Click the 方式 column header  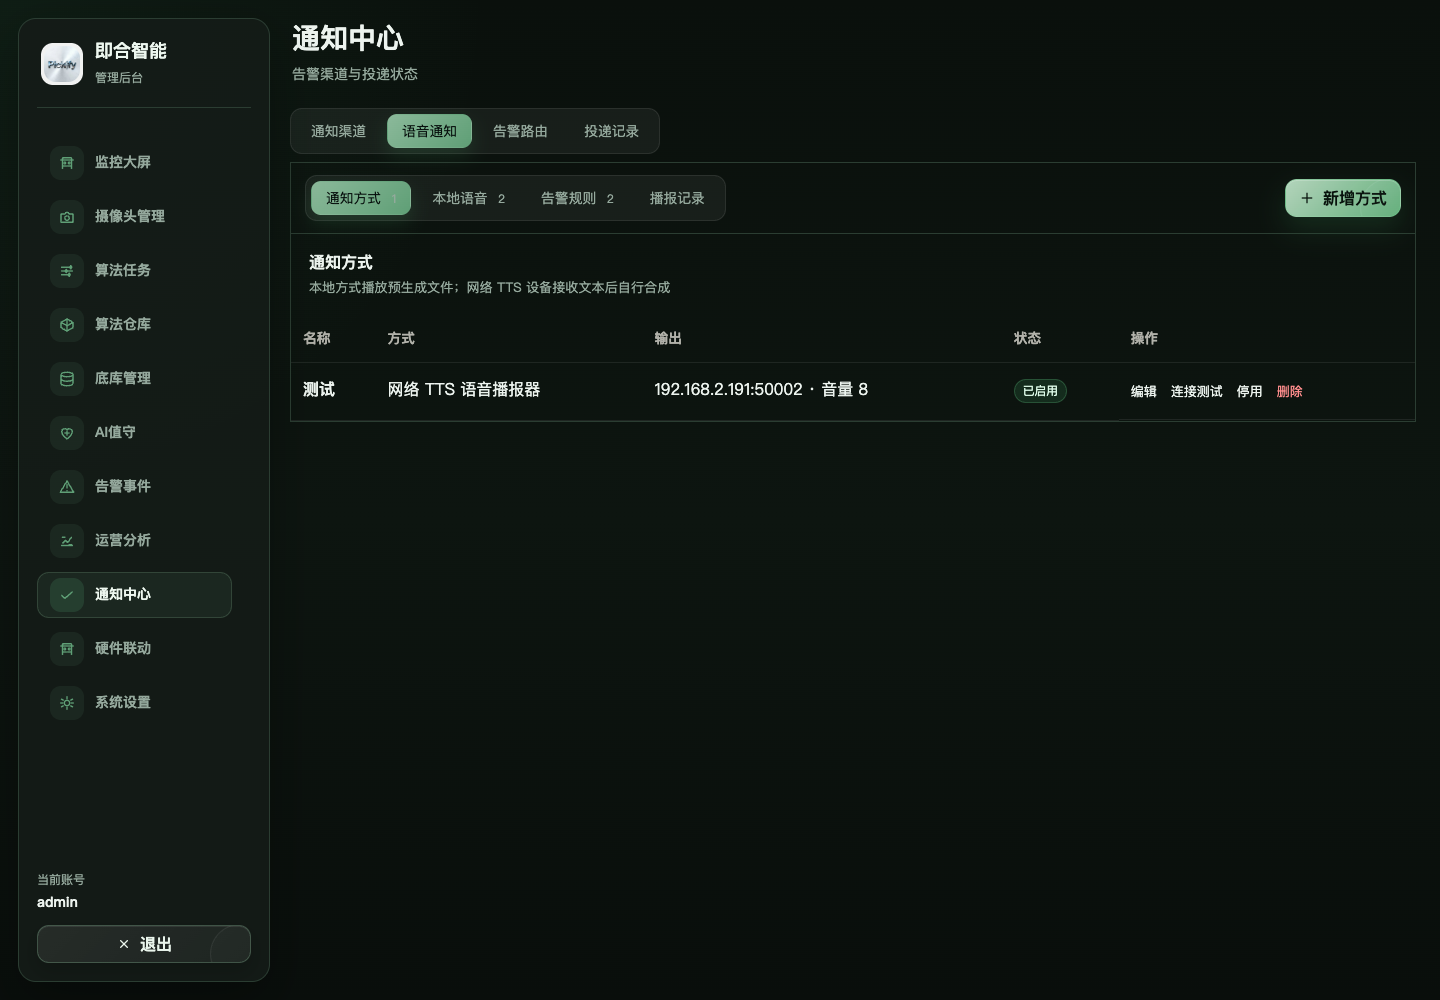coord(401,338)
